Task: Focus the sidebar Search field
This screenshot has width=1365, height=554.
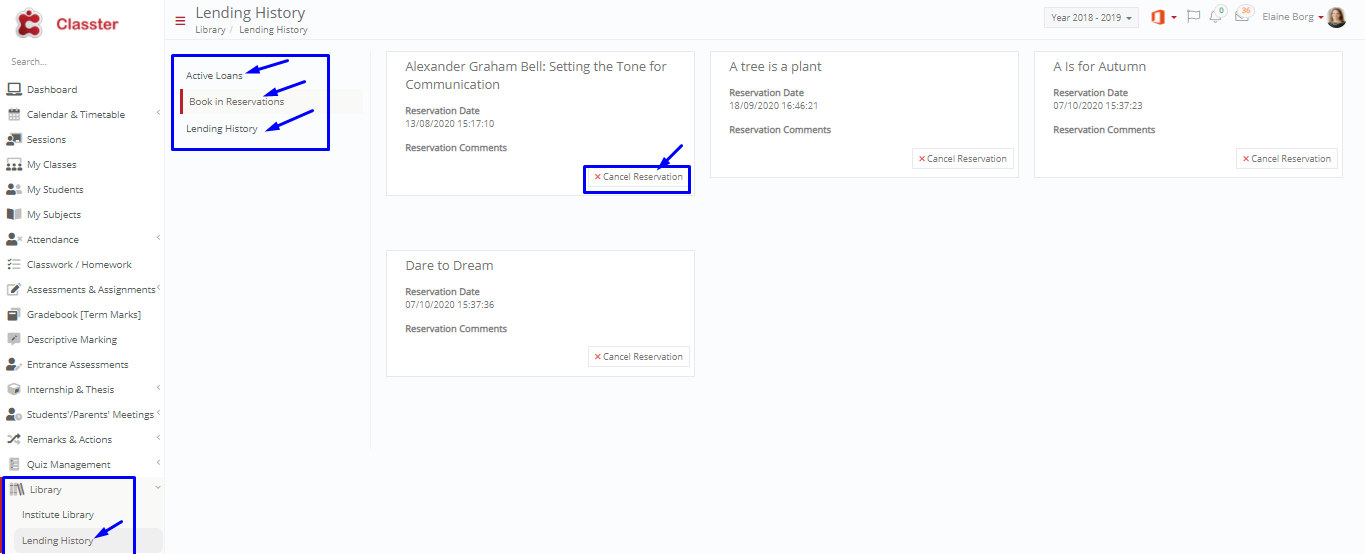Action: [82, 62]
